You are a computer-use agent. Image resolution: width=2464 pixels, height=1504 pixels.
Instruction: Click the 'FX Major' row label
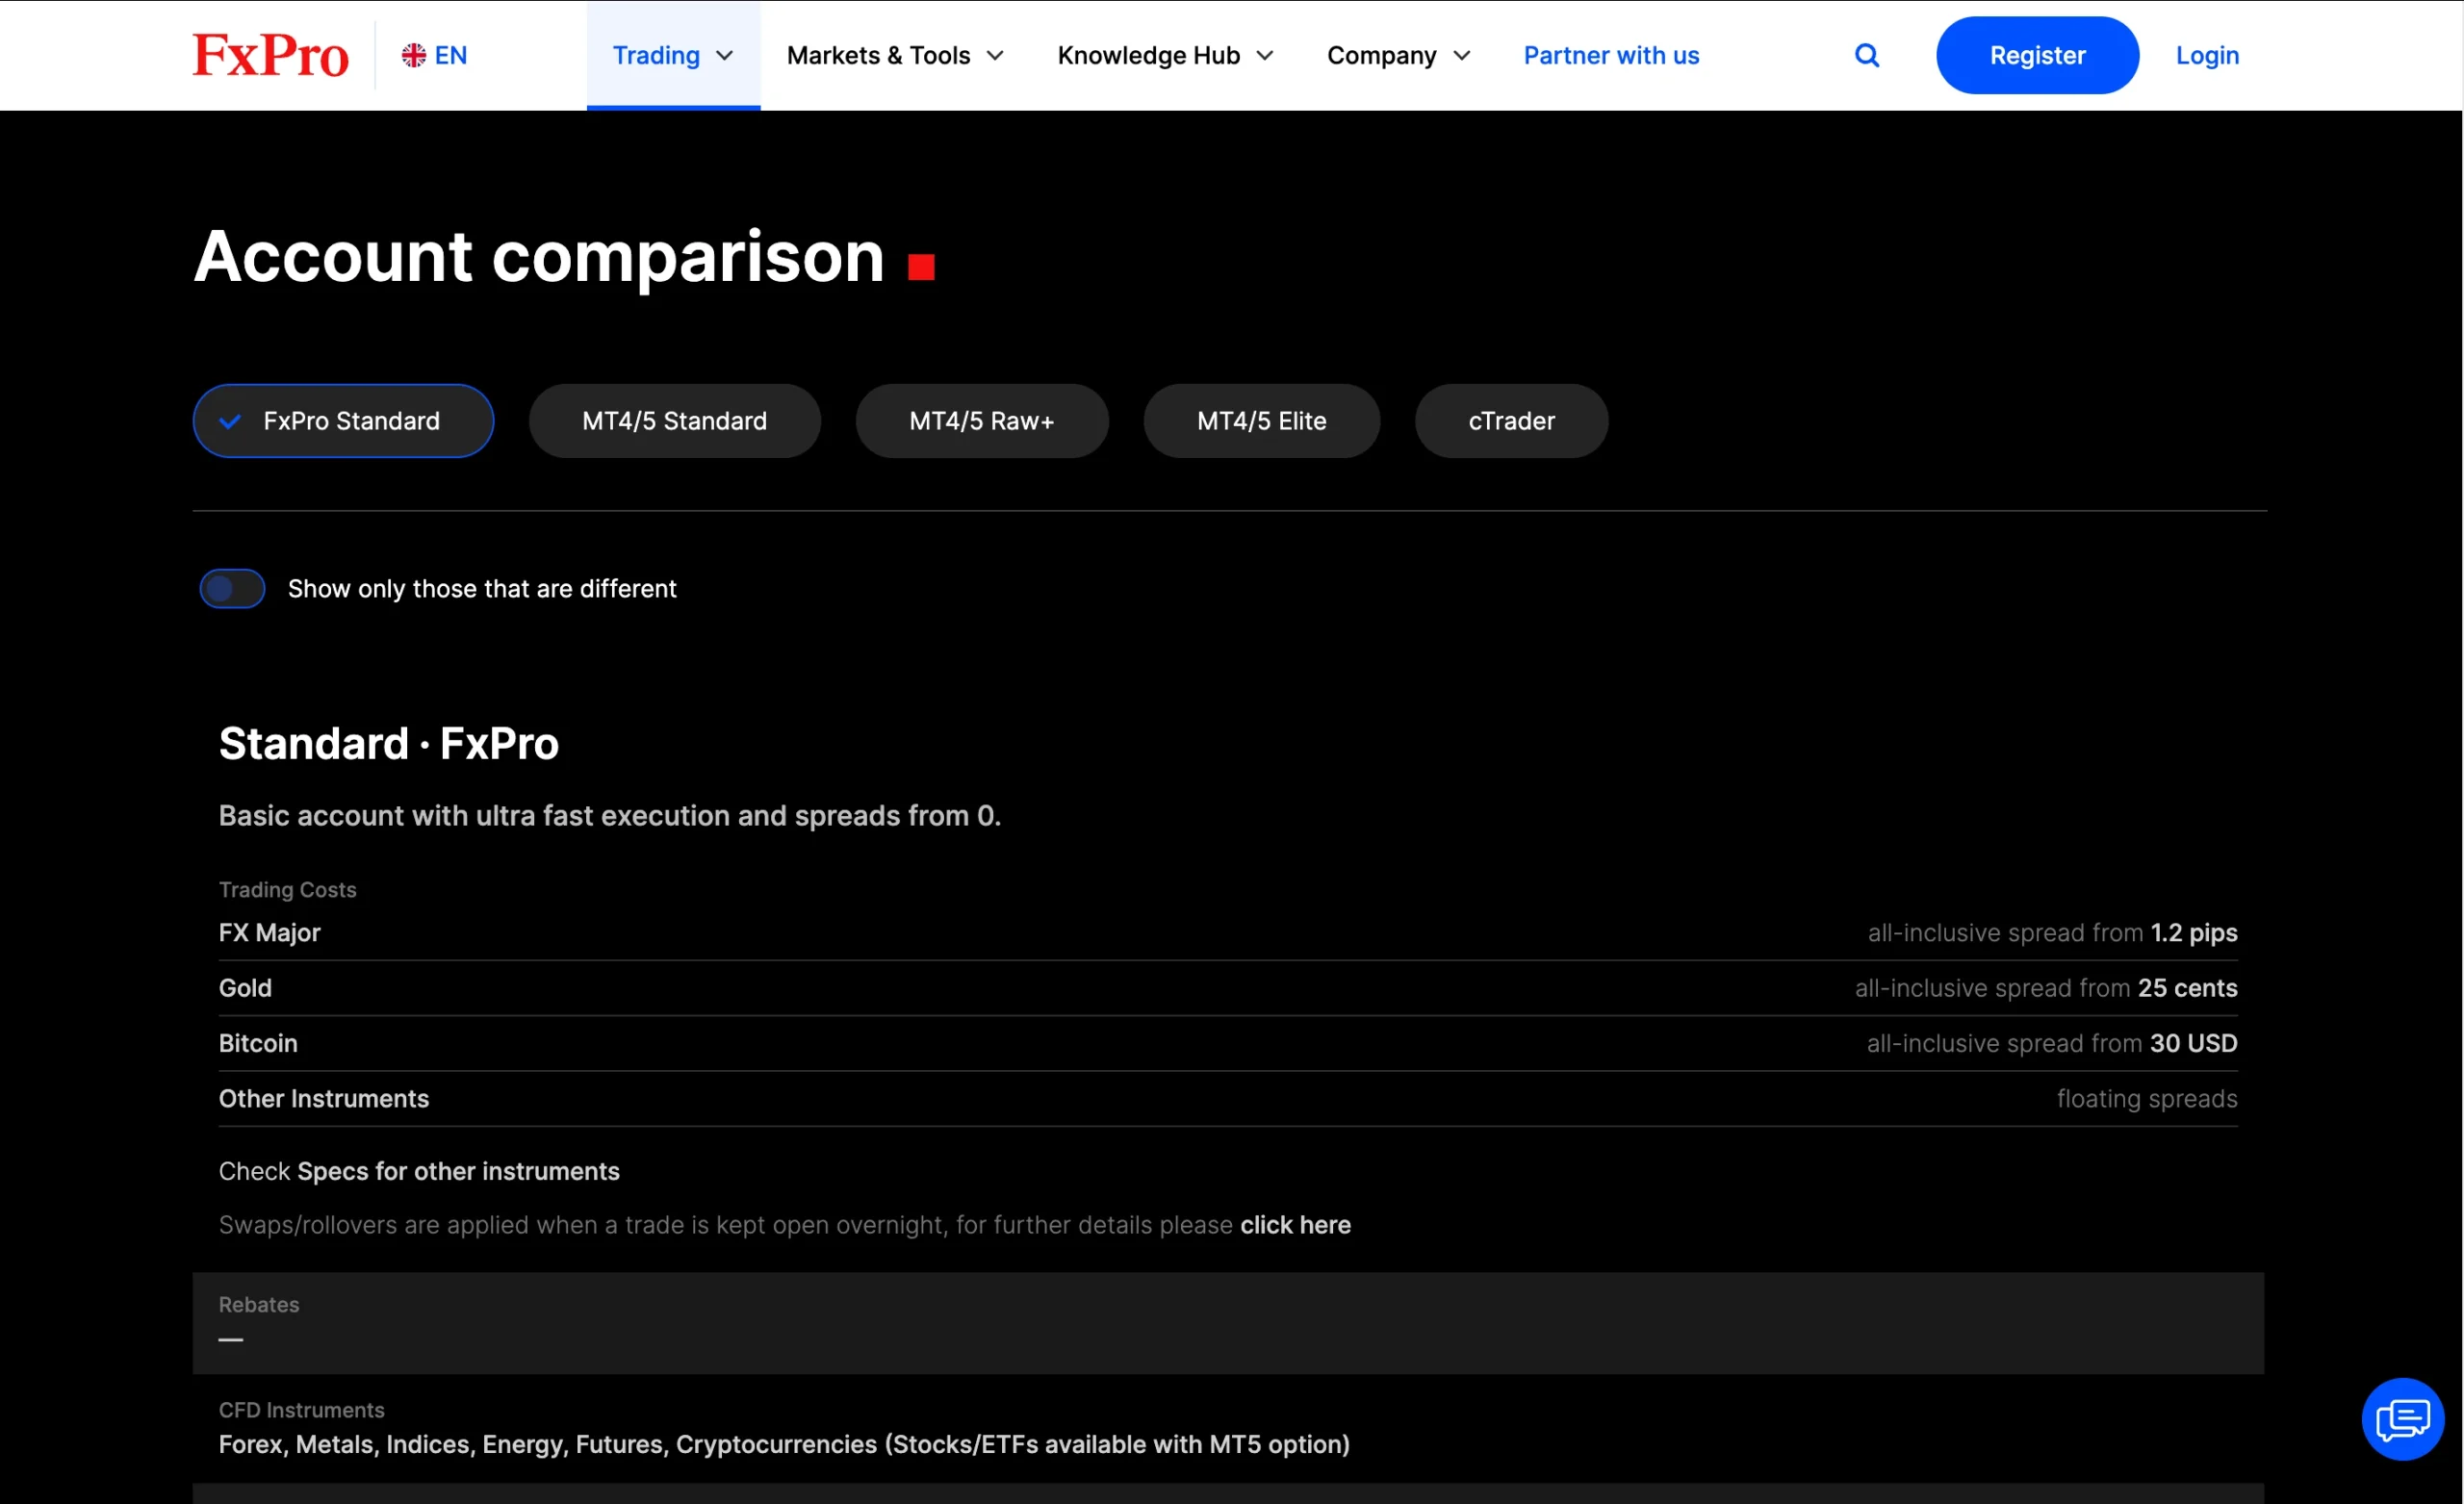(x=269, y=932)
